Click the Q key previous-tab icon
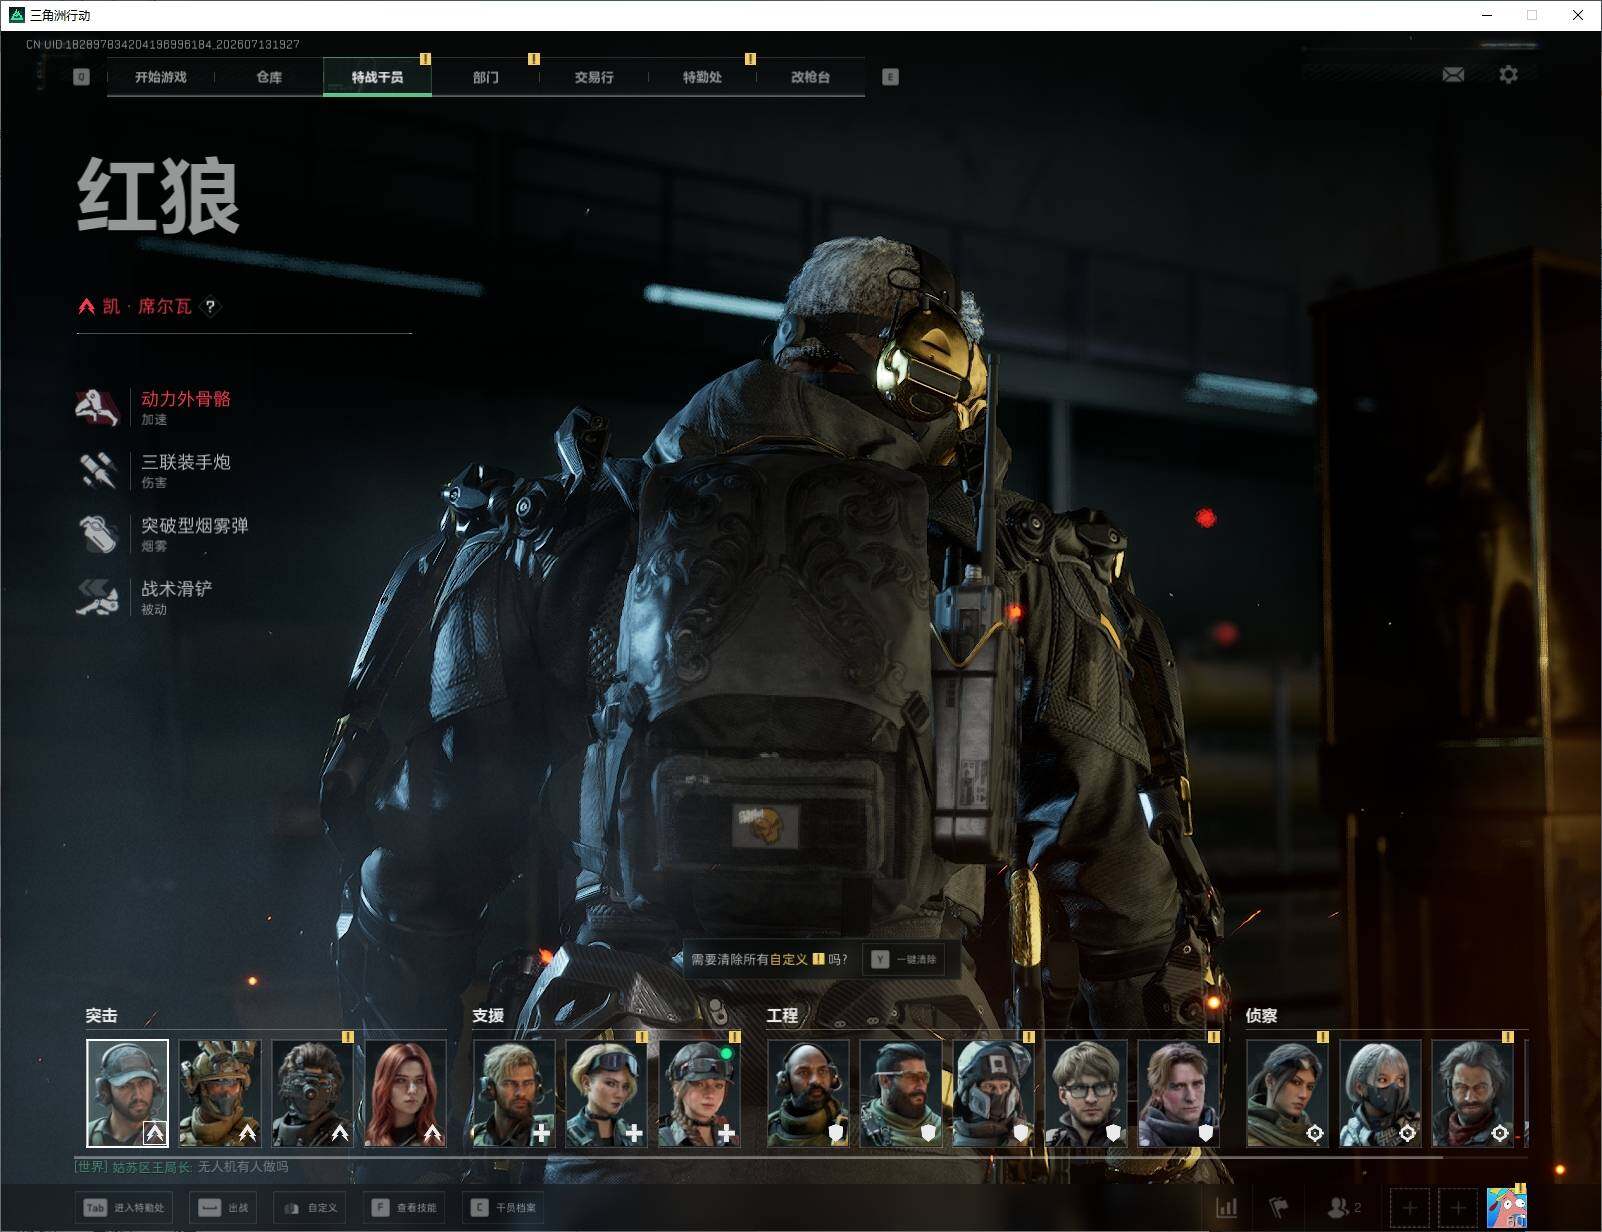Image resolution: width=1602 pixels, height=1232 pixels. [x=82, y=77]
